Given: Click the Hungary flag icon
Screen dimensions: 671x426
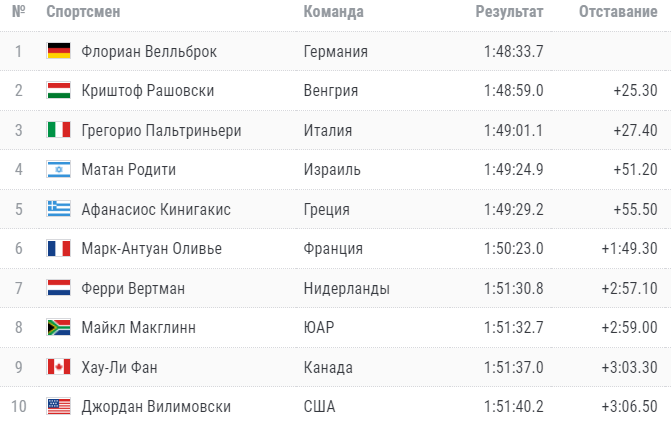Looking at the screenshot, I should (58, 91).
